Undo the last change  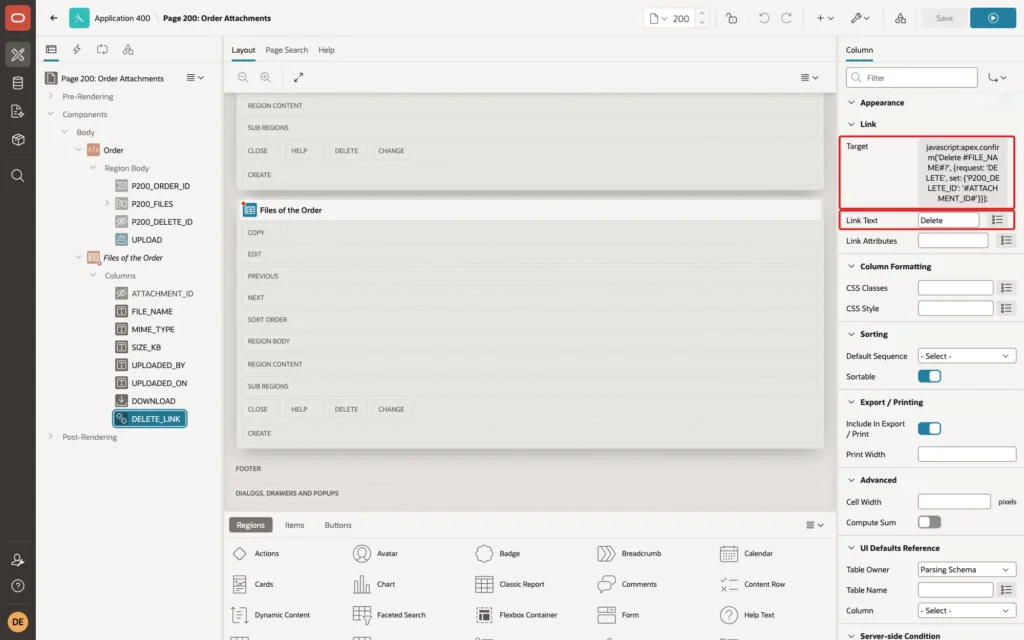point(763,18)
